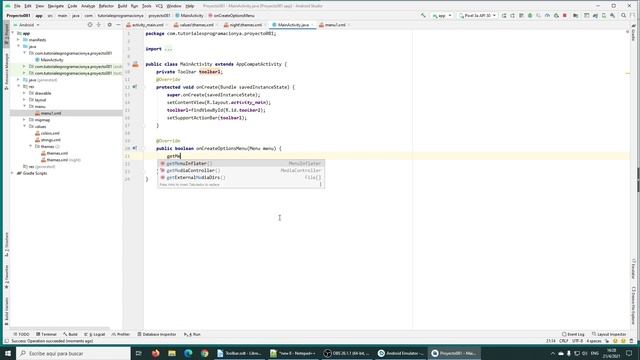
Task: Click Select Opened File target icon
Action: (x=90, y=25)
